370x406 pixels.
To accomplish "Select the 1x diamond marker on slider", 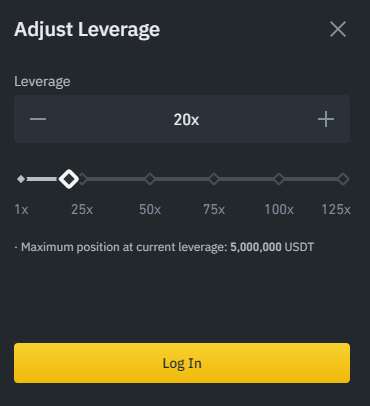I will [21, 179].
